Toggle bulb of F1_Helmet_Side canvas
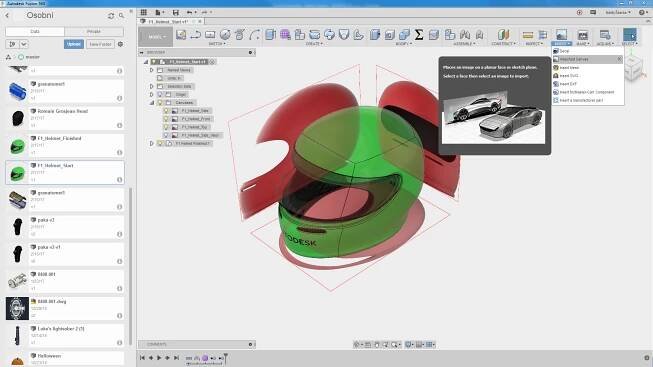Viewport: 653px width, 367px height. pos(166,111)
